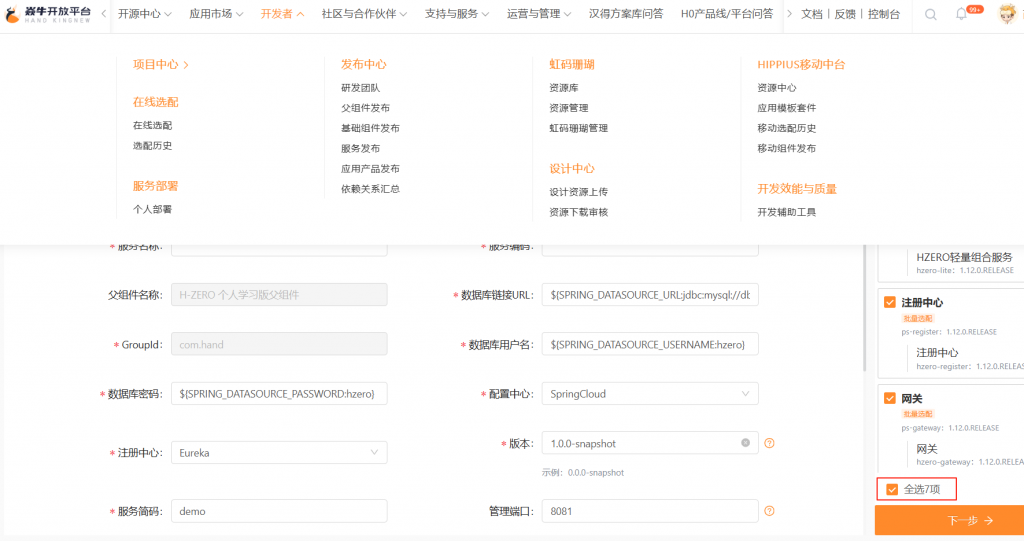1024x541 pixels.
Task: Click the search magnifier icon in header
Action: tap(930, 15)
